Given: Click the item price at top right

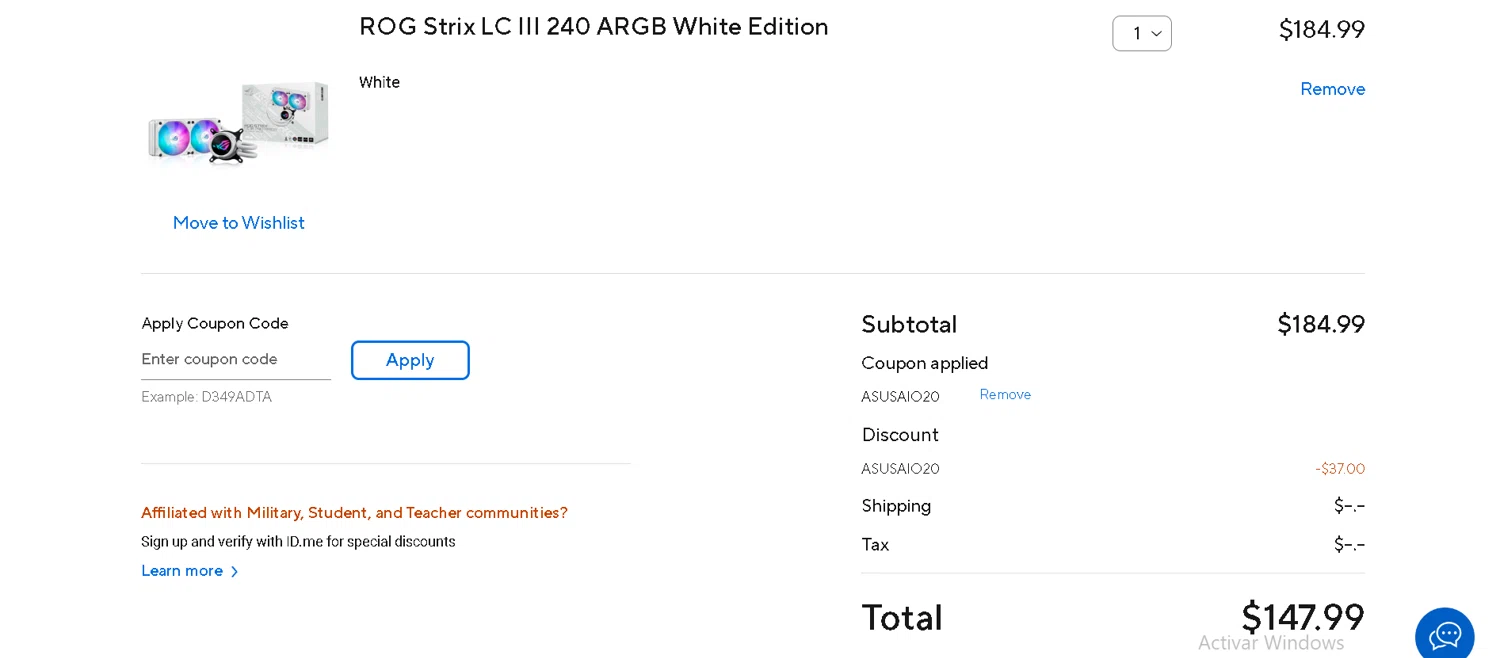Looking at the screenshot, I should tap(1321, 30).
